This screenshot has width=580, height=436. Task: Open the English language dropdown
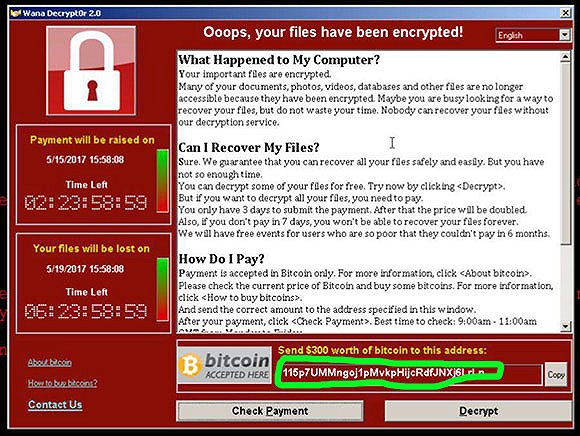pos(533,35)
